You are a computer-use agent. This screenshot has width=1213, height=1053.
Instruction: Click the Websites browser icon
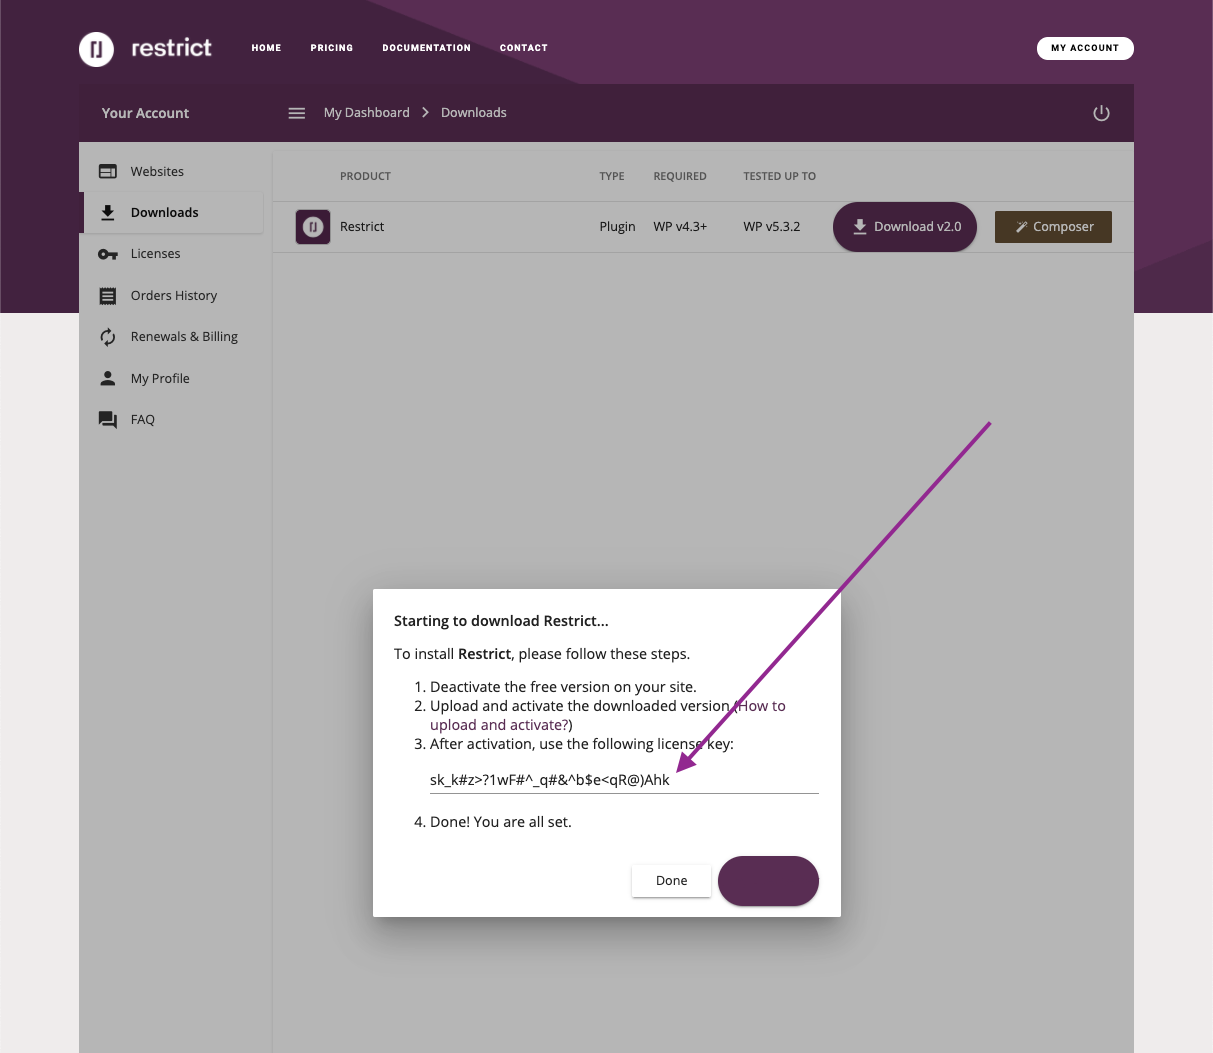click(x=108, y=171)
